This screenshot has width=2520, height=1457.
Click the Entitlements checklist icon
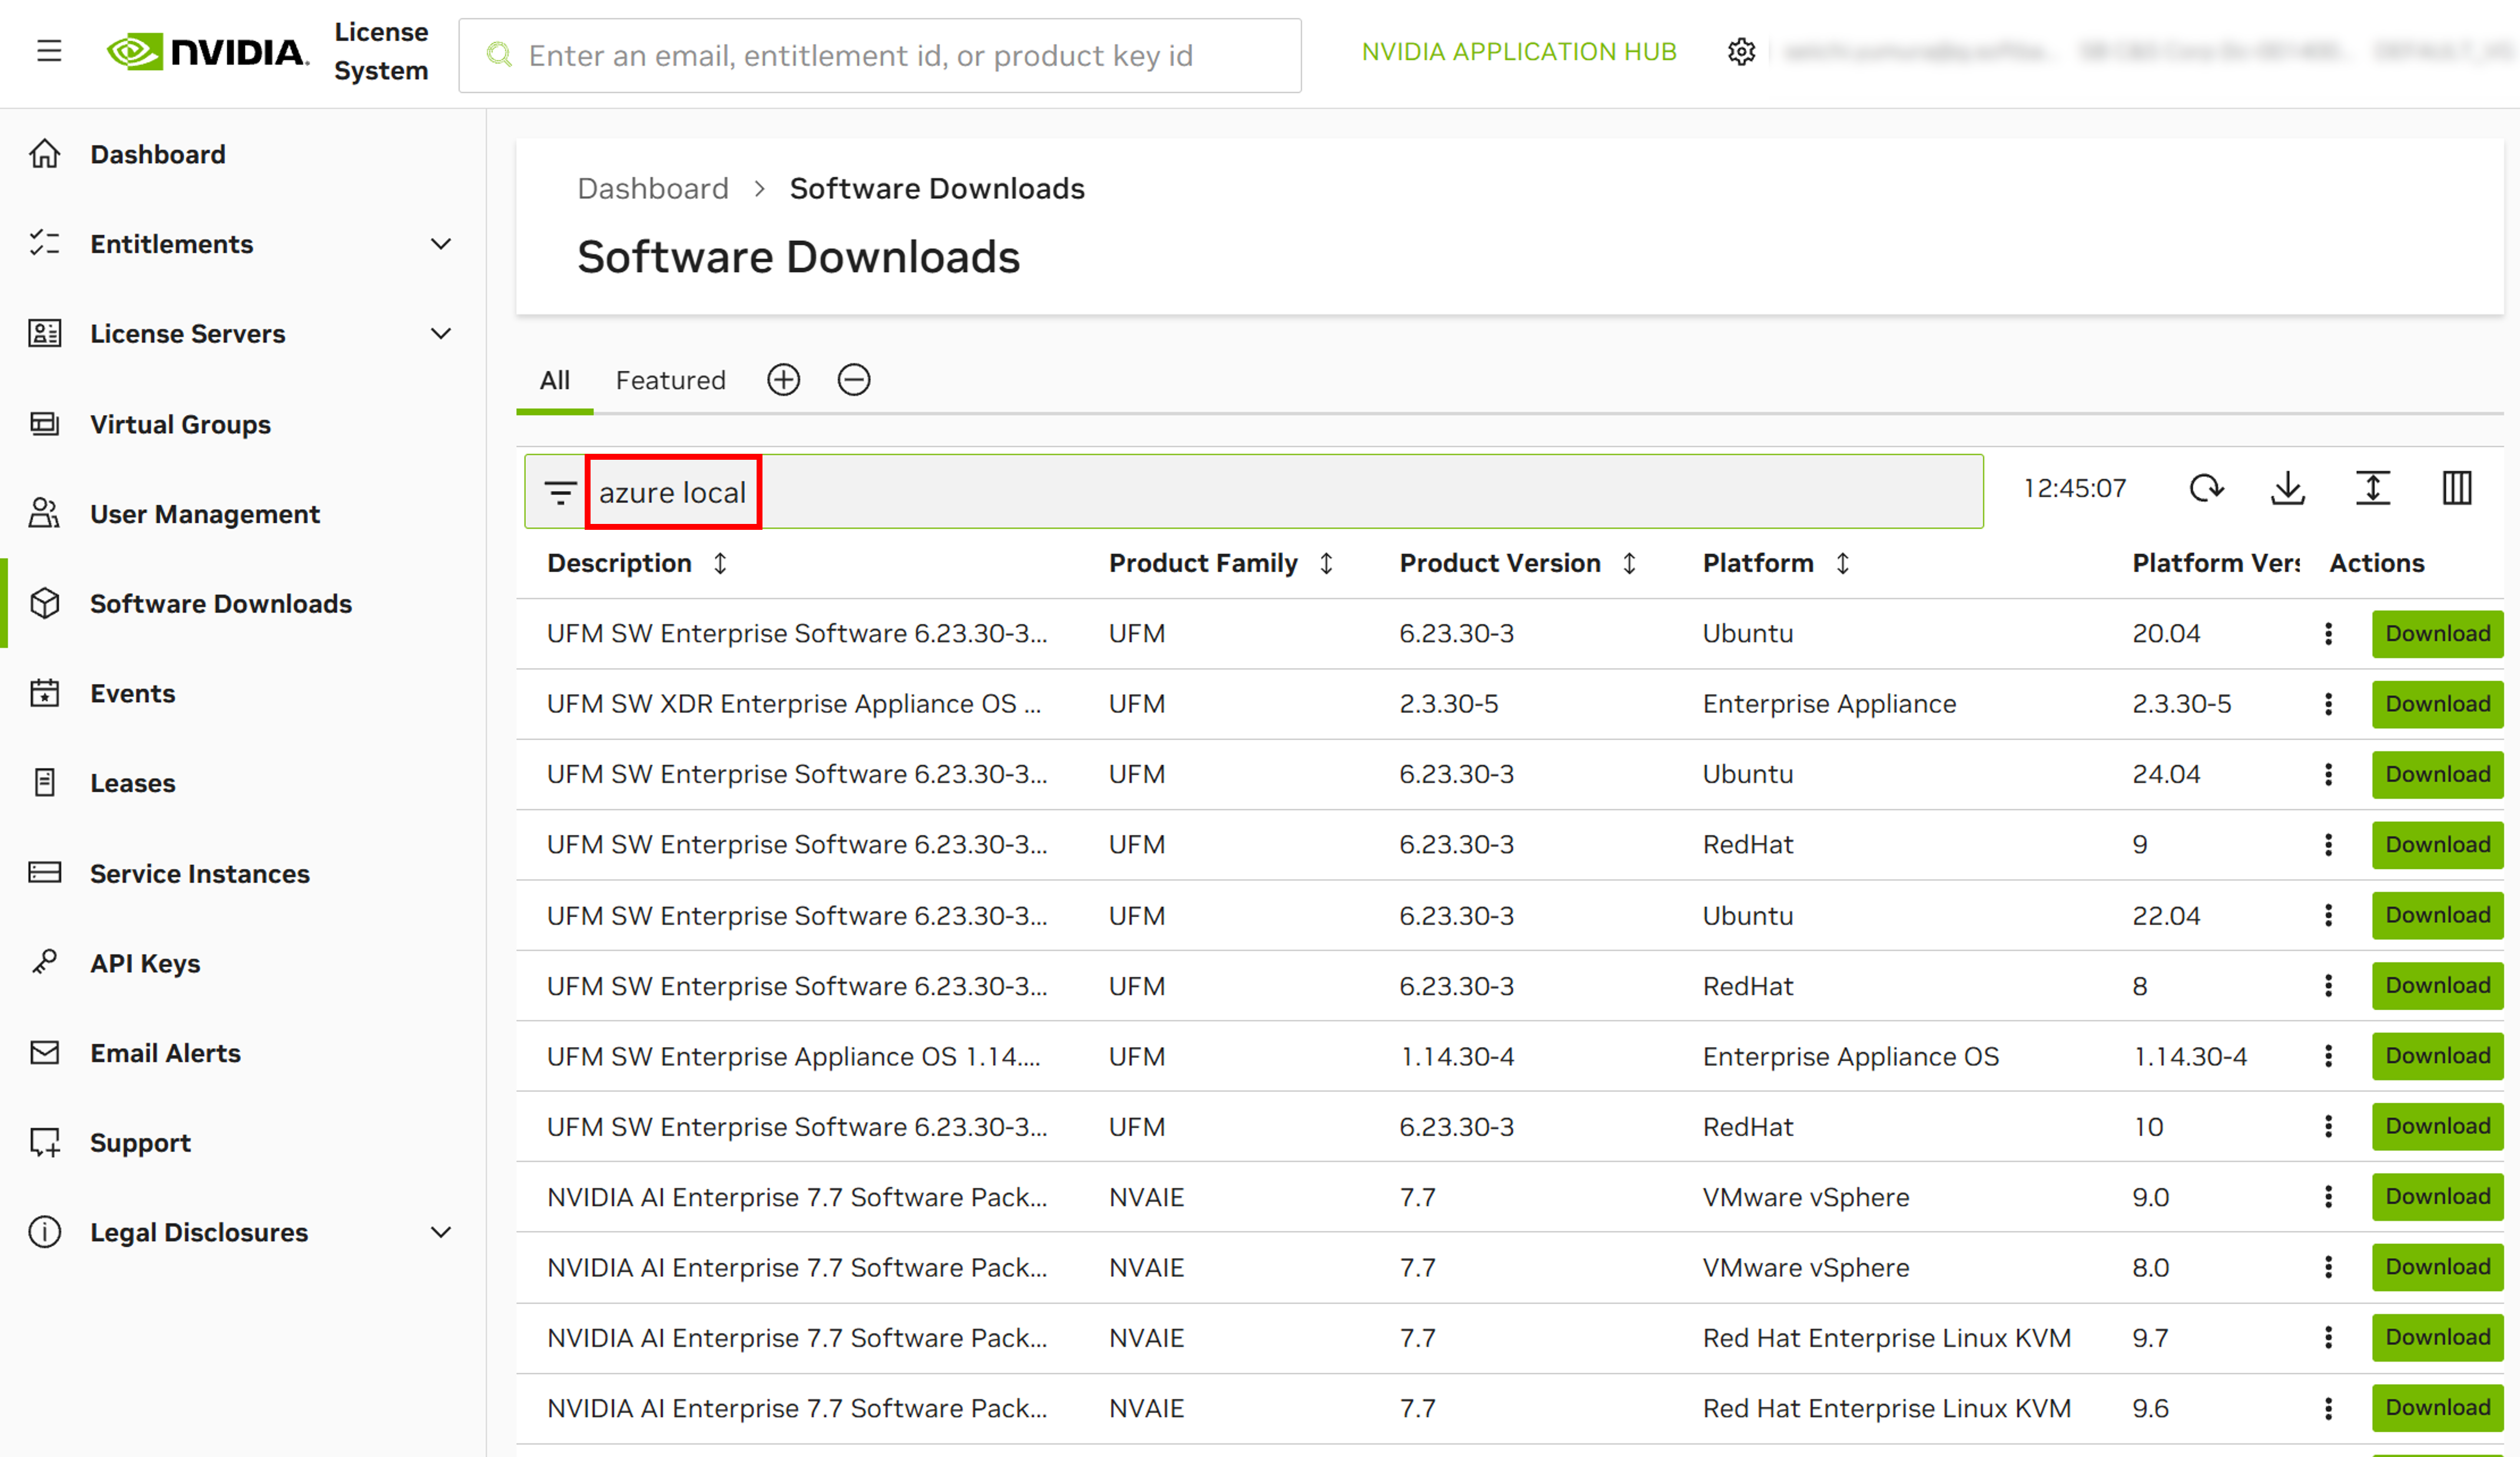point(45,243)
